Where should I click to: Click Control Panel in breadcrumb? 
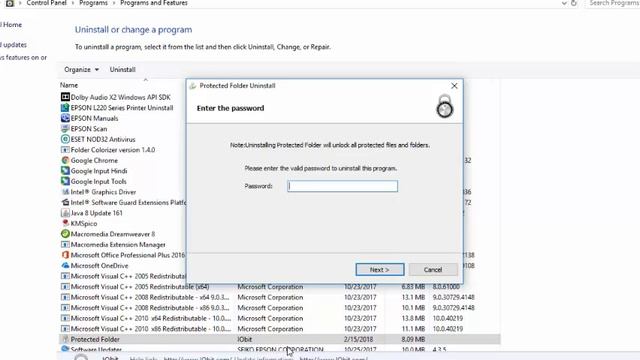(47, 3)
